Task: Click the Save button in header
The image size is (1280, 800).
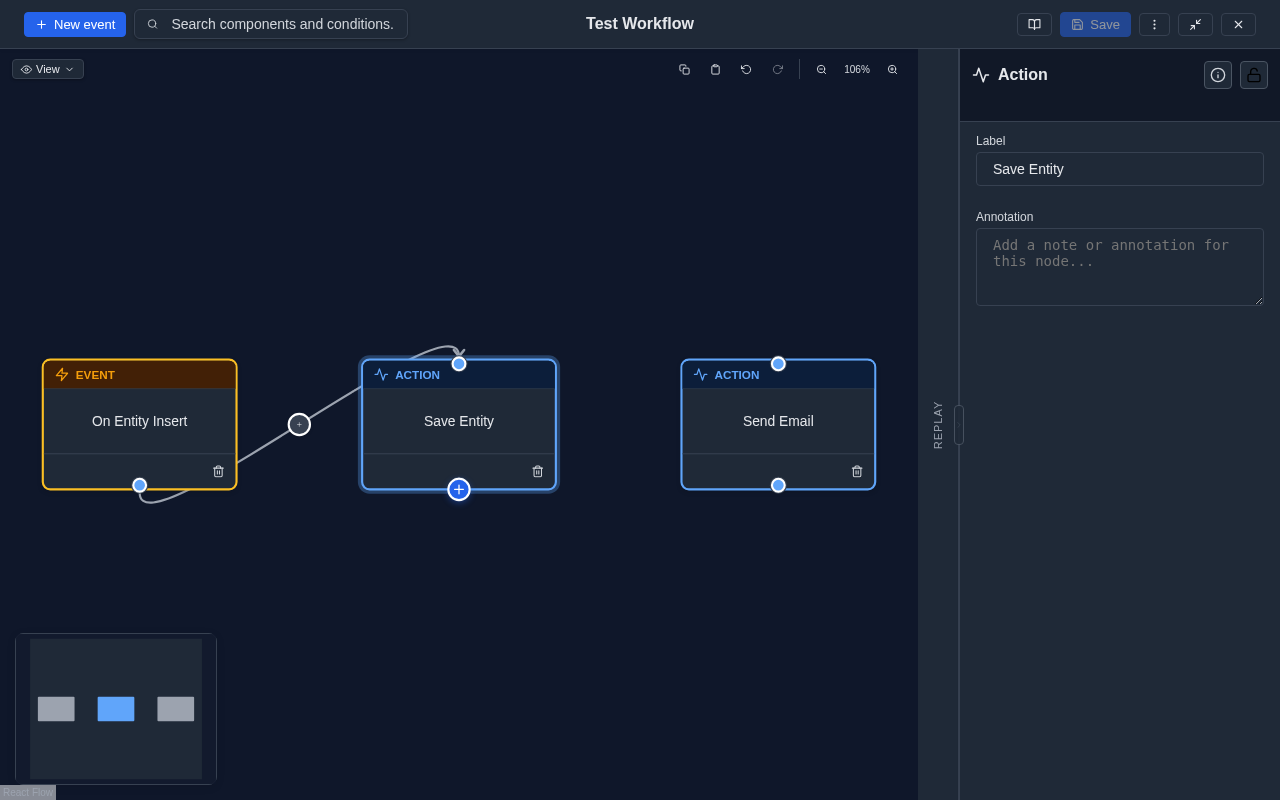Action: pyautogui.click(x=1094, y=23)
